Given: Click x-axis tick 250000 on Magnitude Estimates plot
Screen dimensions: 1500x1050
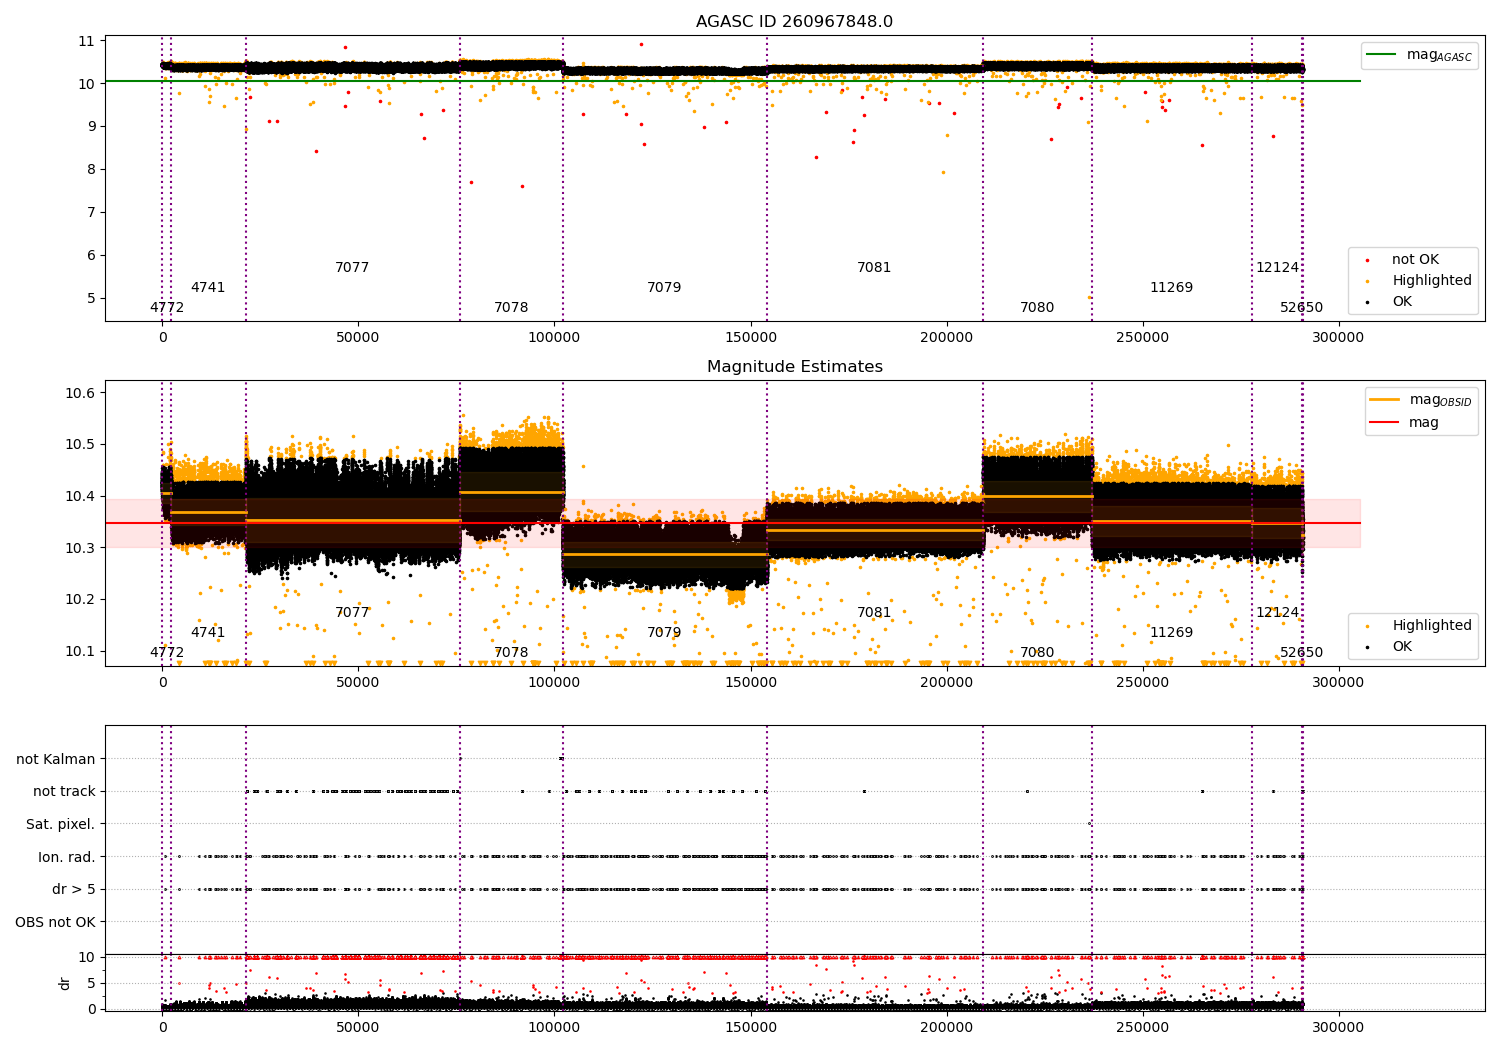Looking at the screenshot, I should tap(1142, 683).
